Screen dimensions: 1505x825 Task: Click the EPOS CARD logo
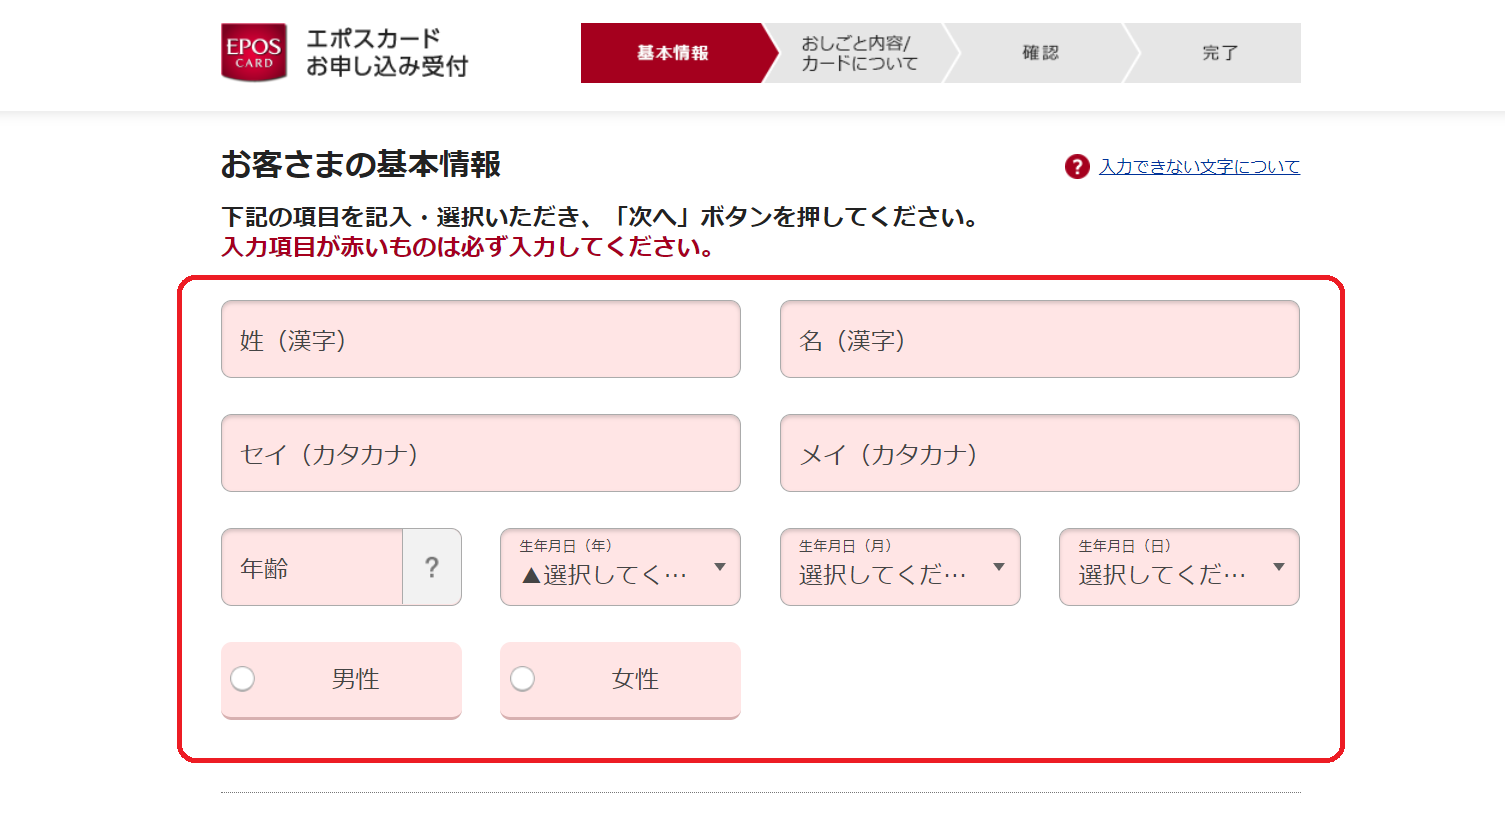254,52
